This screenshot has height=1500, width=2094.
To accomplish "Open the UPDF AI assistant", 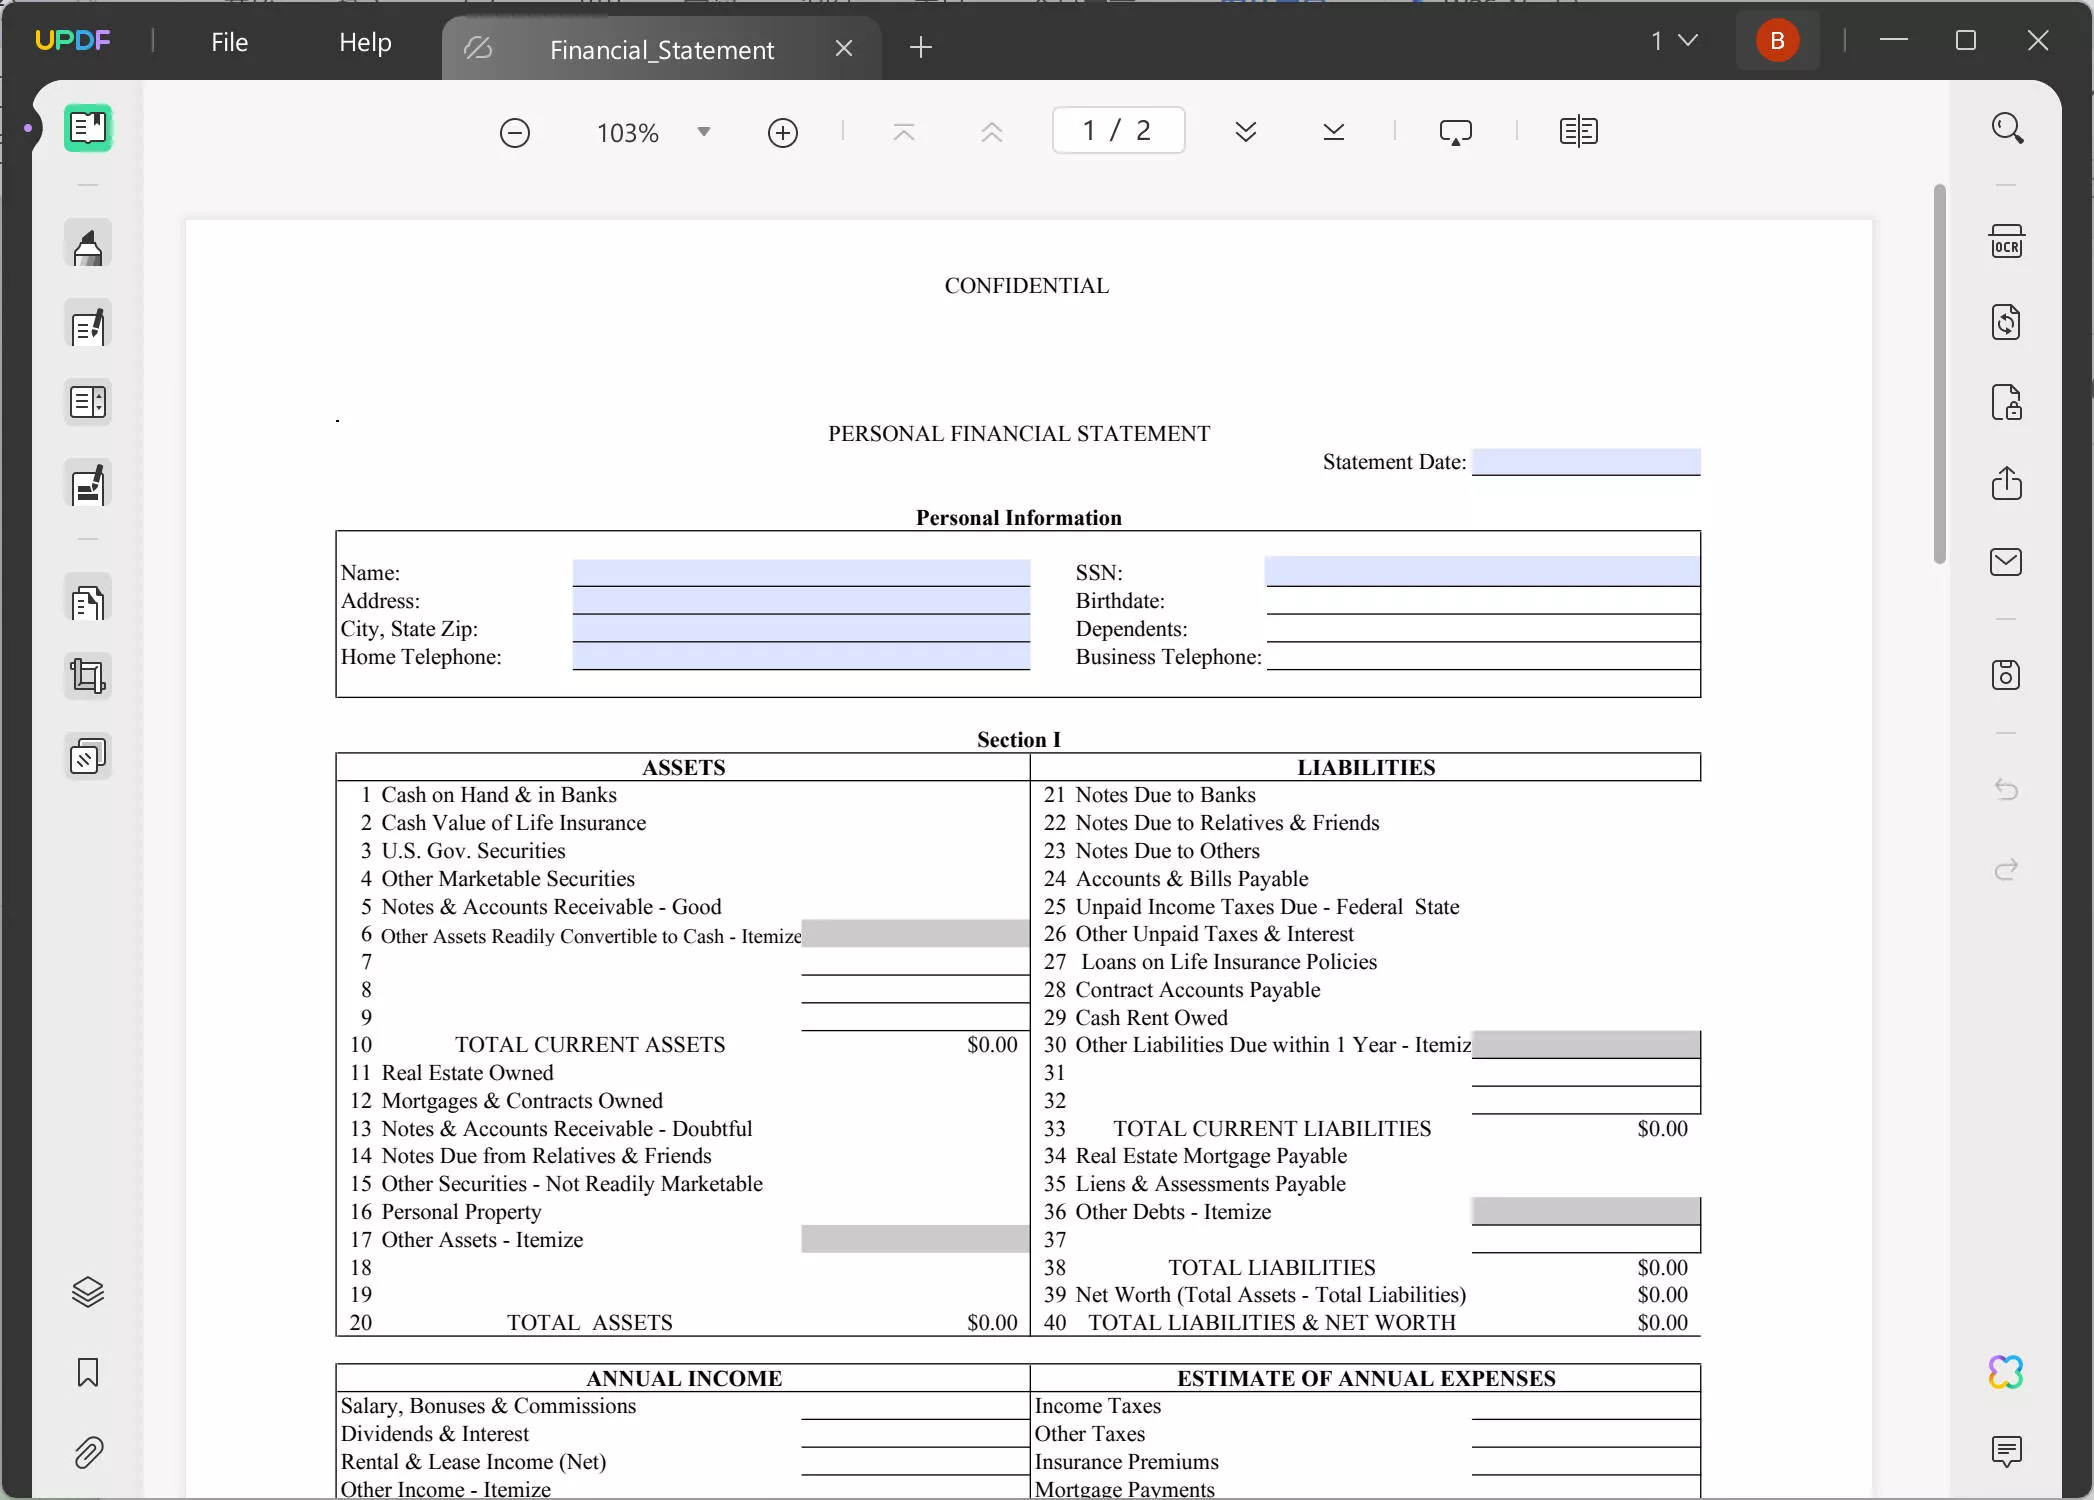I will pos(2006,1372).
